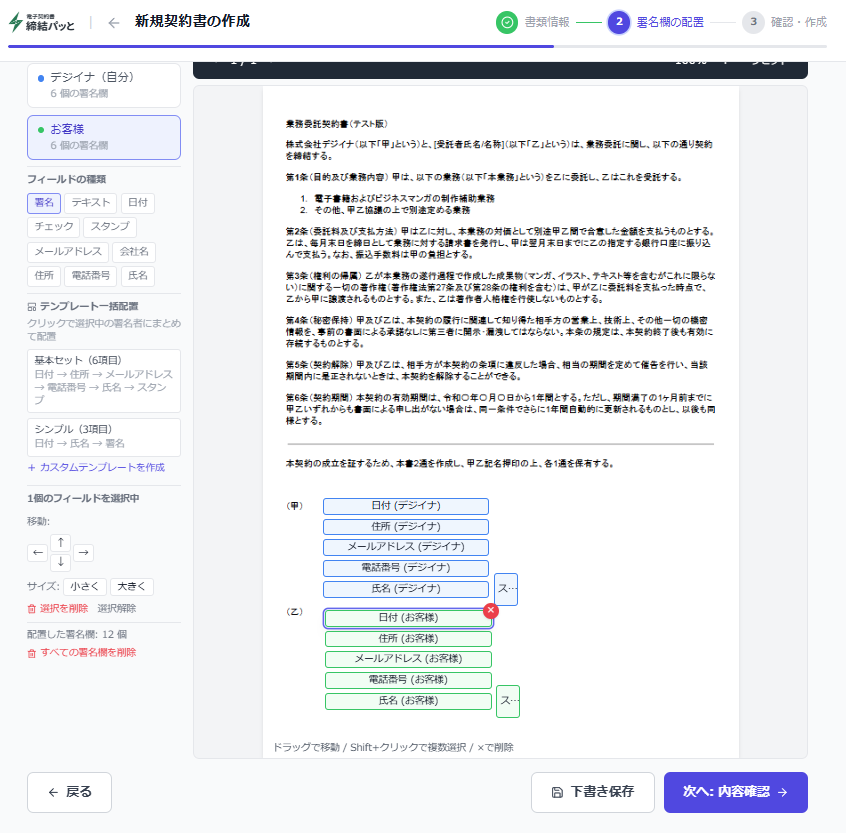The height and width of the screenshot is (833, 846).
Task: Apply the シンプル（3項目） template
Action: (x=104, y=435)
